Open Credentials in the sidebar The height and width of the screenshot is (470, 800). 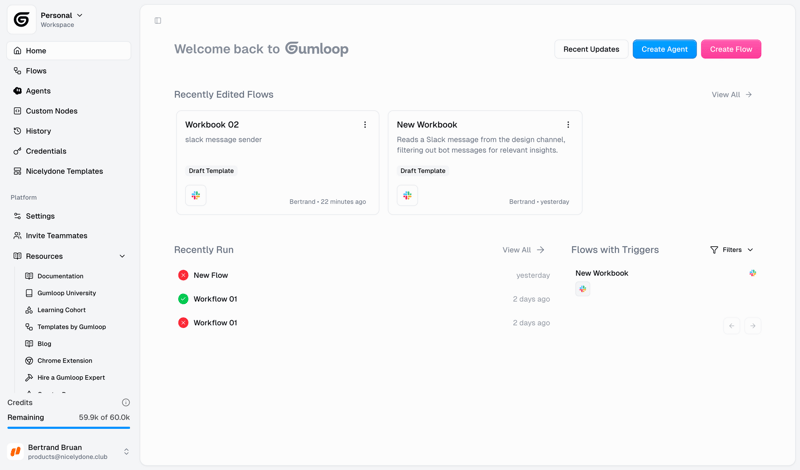(69, 151)
